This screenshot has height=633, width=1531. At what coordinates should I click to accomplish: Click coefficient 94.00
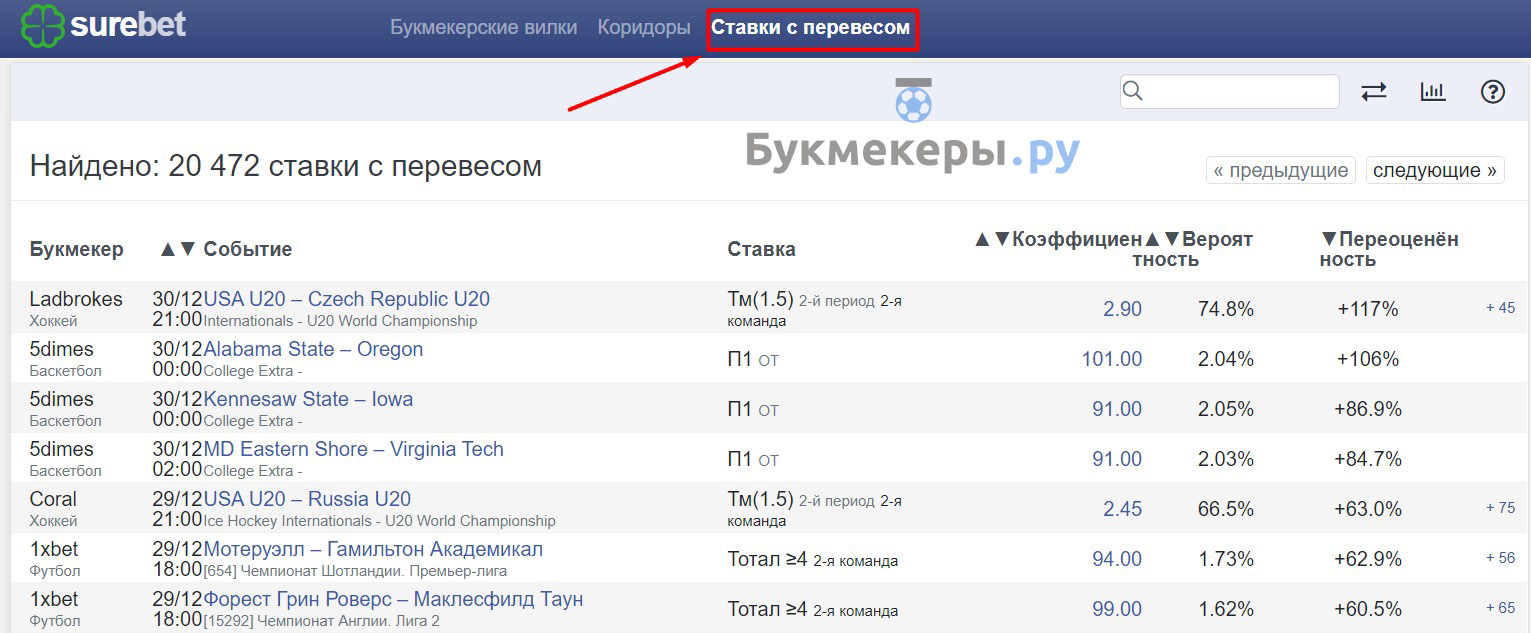[1117, 559]
